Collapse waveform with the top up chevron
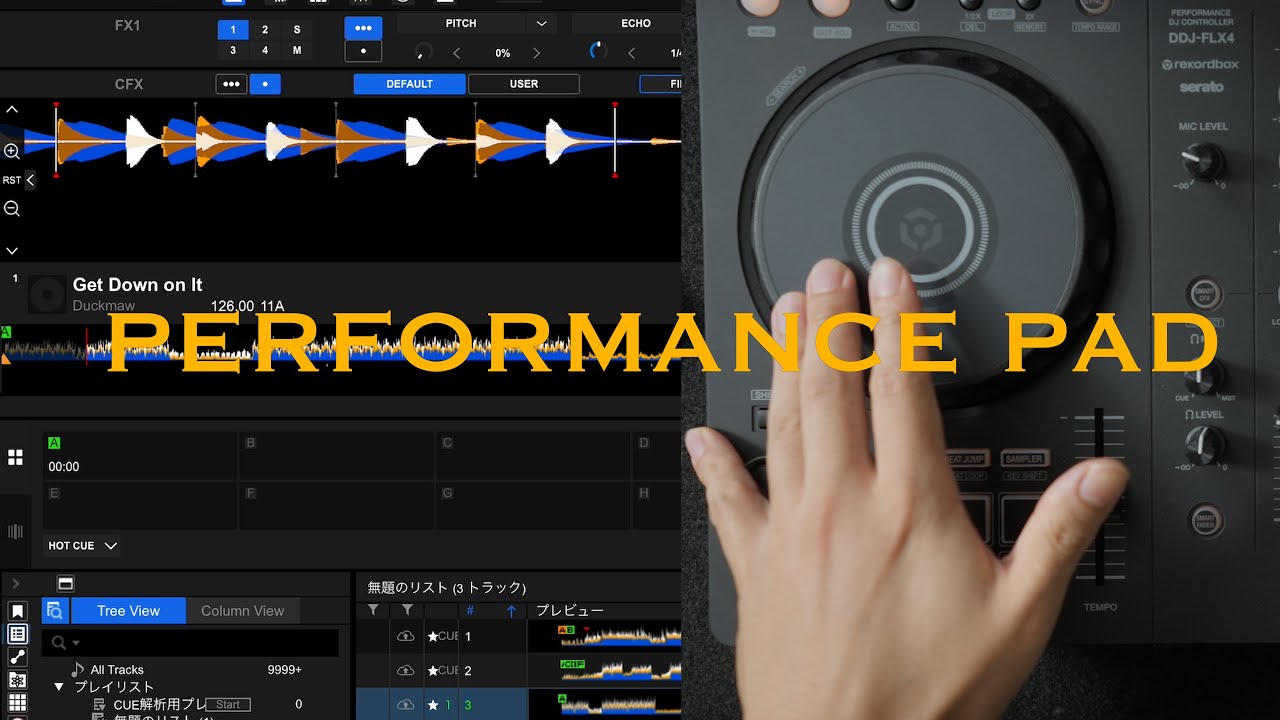1280x720 pixels. [12, 109]
